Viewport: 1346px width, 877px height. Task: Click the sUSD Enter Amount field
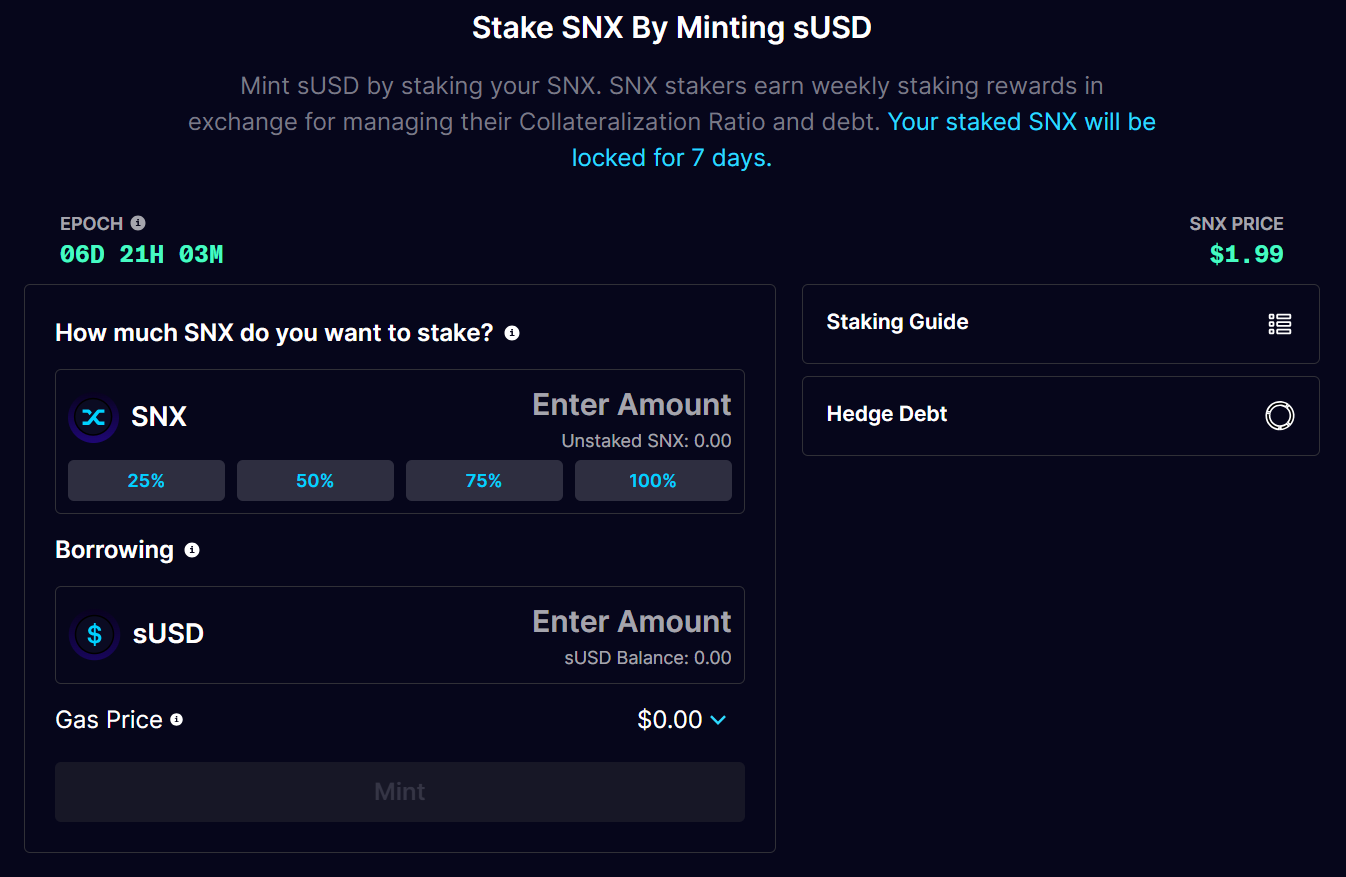coord(631,622)
